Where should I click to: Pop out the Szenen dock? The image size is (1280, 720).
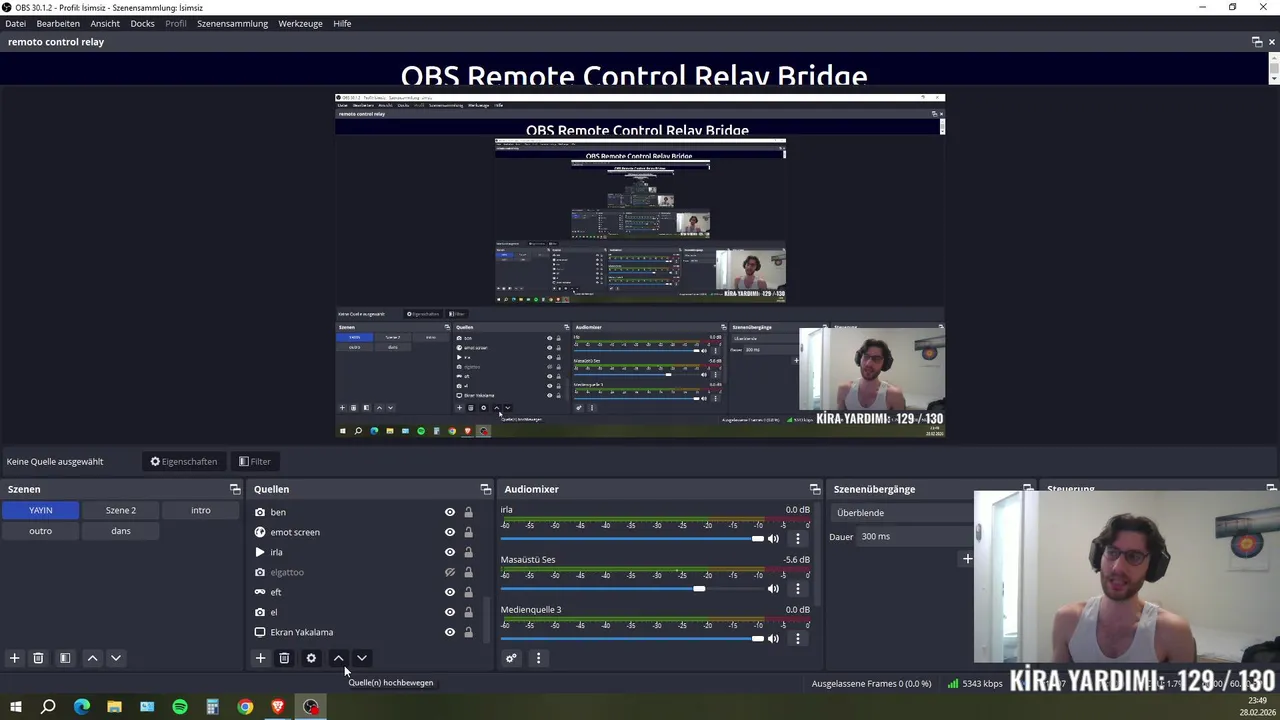[x=235, y=489]
